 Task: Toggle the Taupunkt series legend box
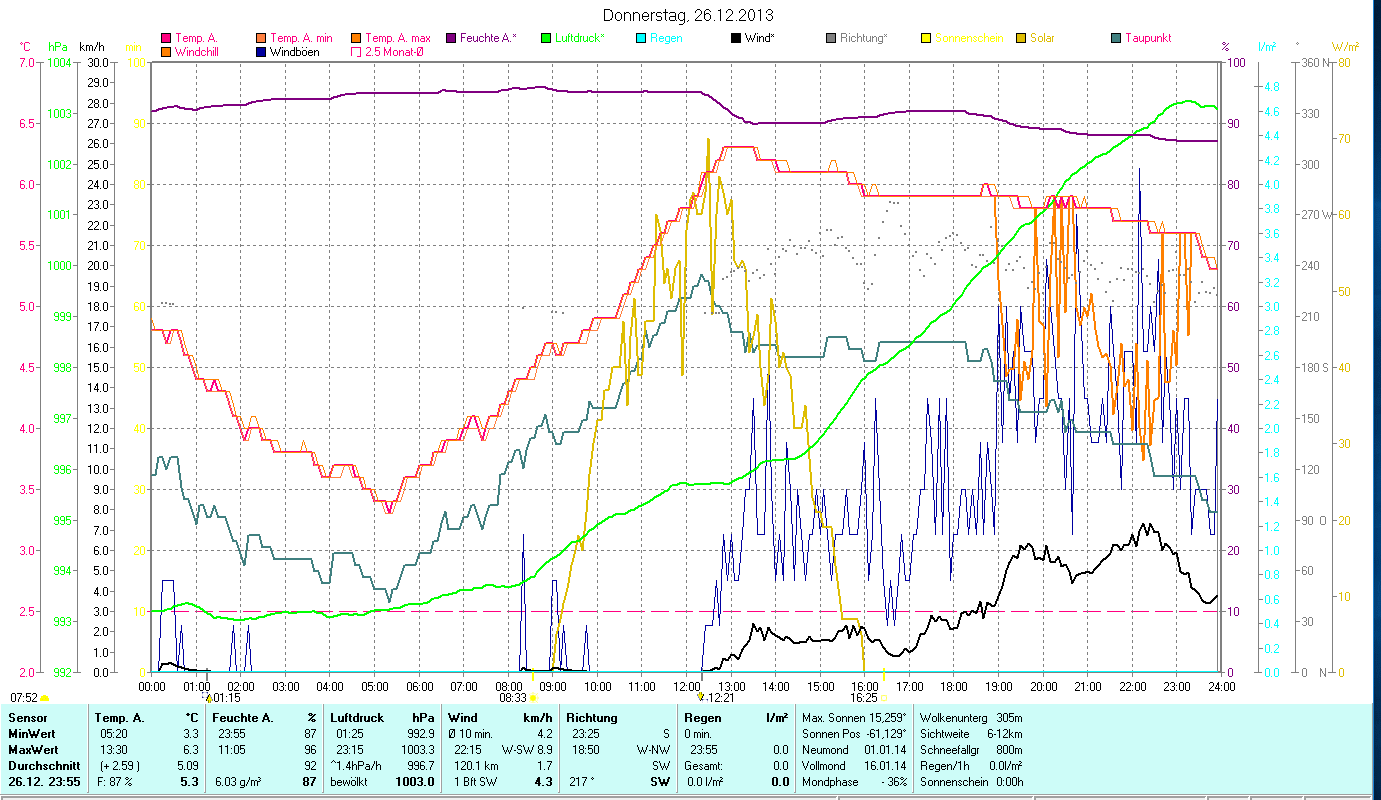point(1116,38)
